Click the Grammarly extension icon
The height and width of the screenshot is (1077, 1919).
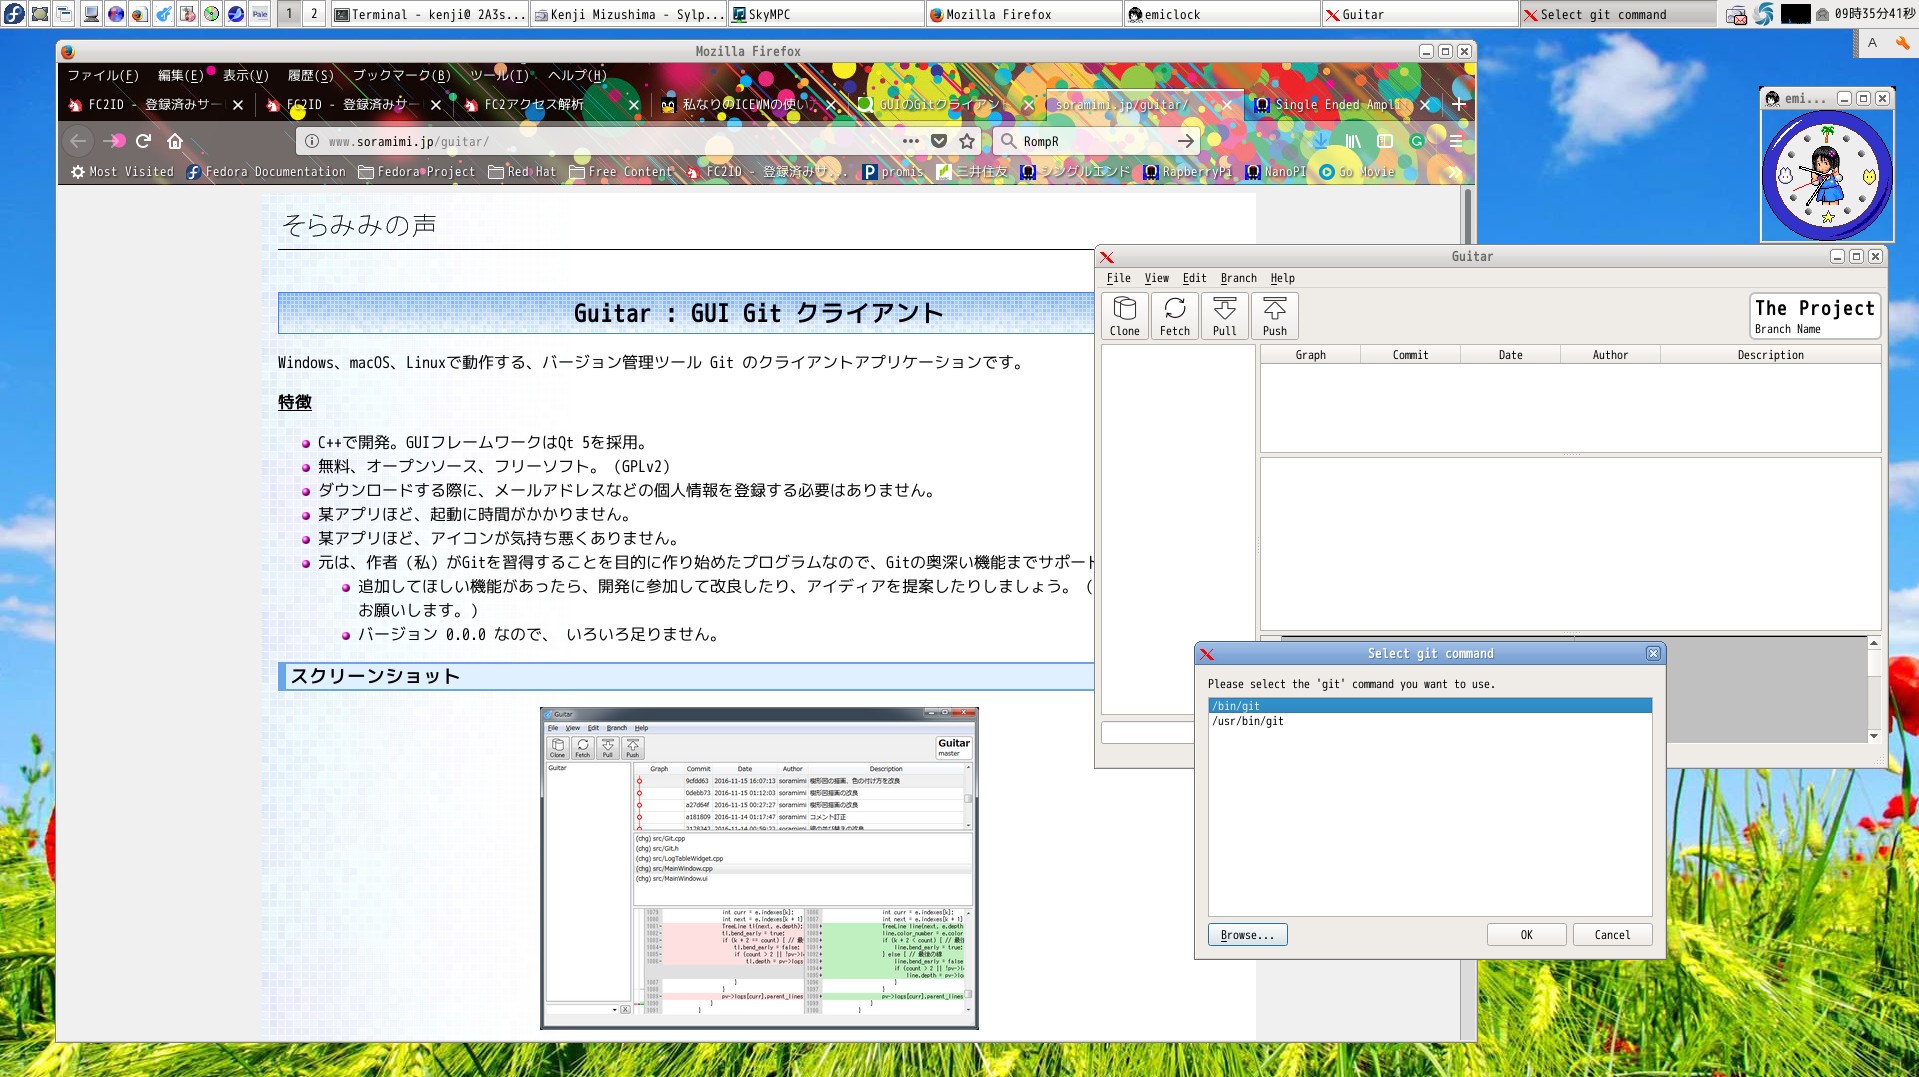pos(1417,141)
